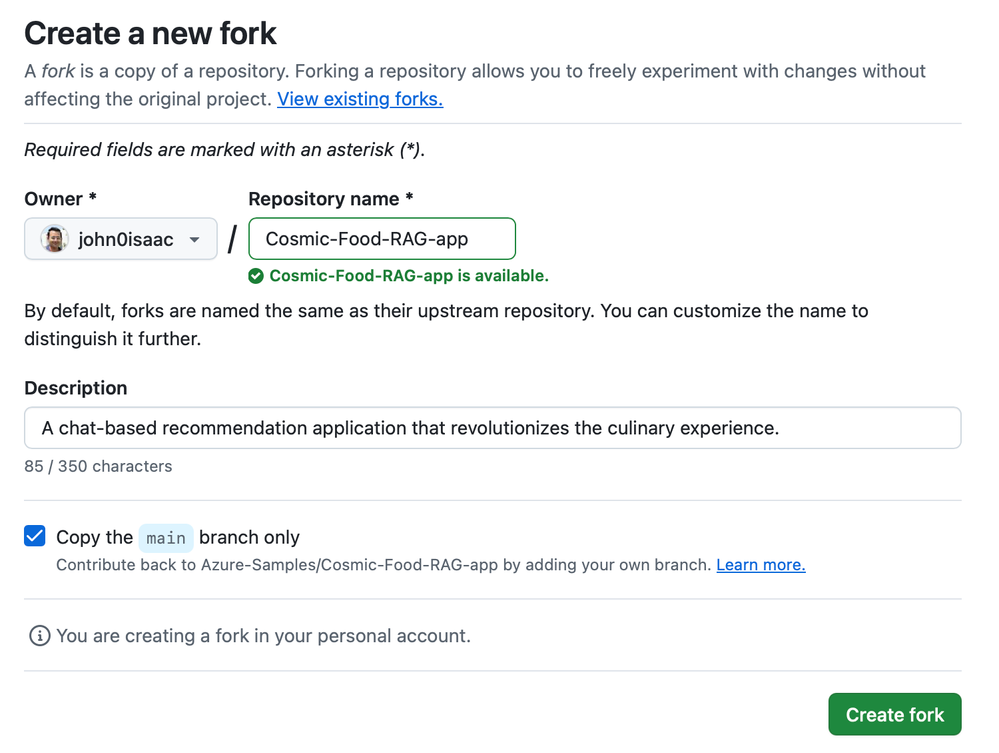Click the "Create a new fork" heading
This screenshot has height=753, width=999.
point(150,33)
